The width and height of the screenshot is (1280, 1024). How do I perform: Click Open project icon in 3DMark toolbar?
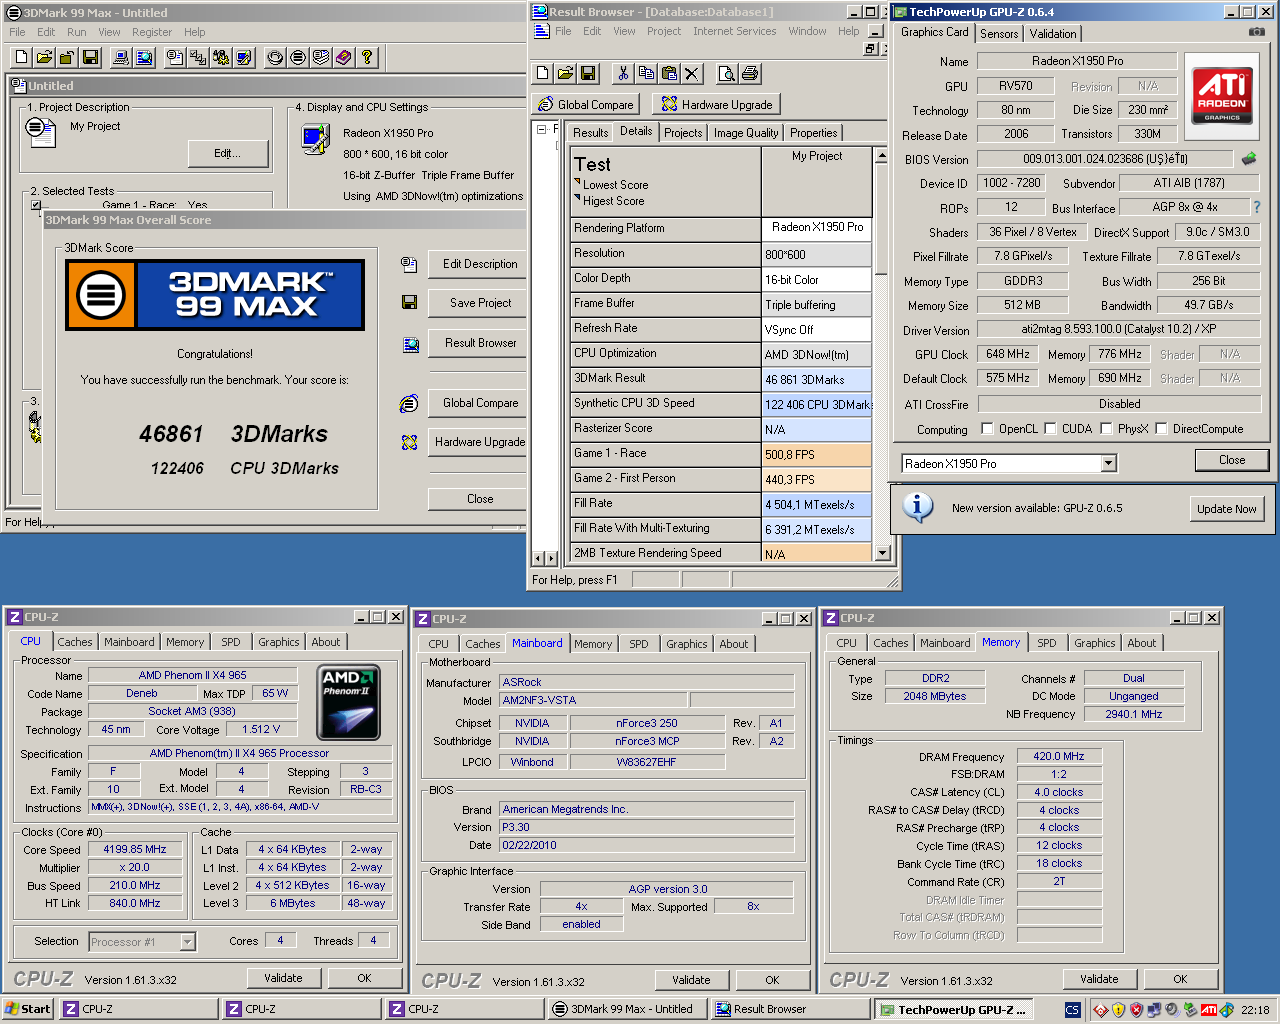click(44, 57)
